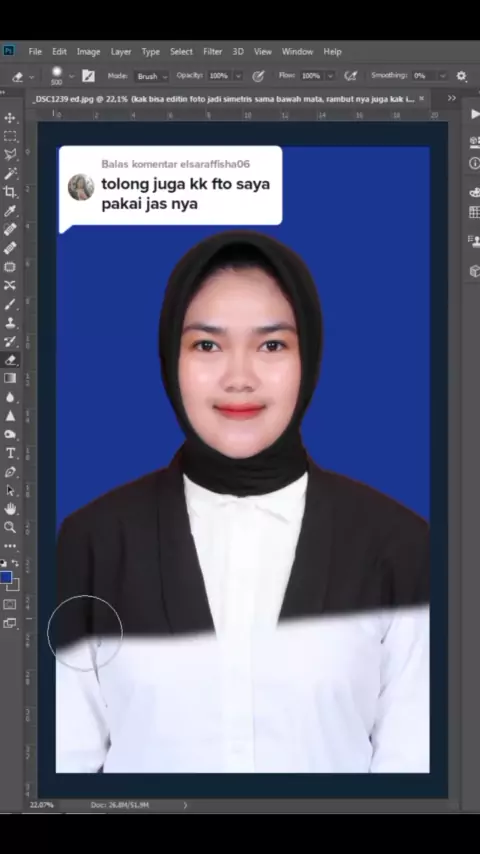Select the Eyedropper tool

click(10, 211)
